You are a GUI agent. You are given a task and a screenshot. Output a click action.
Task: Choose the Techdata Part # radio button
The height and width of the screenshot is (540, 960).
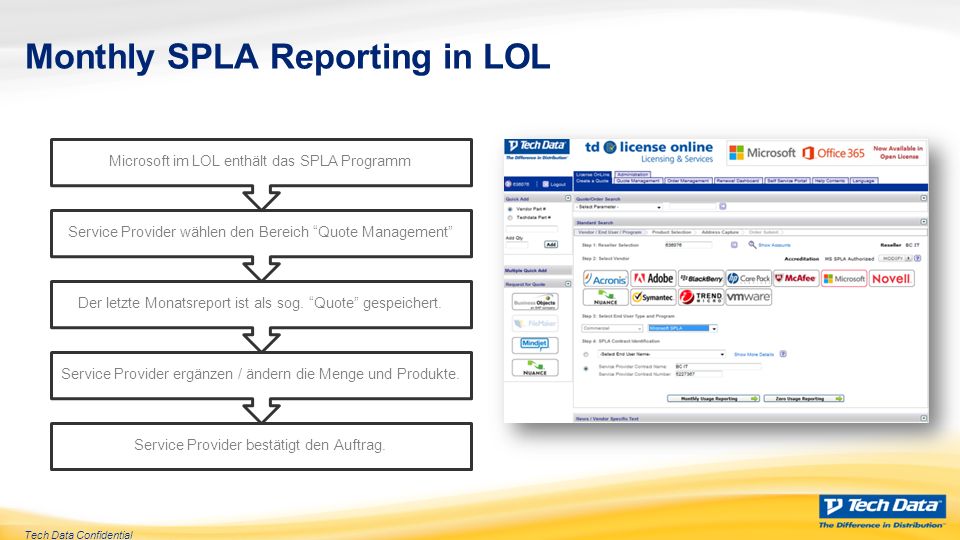(x=510, y=217)
